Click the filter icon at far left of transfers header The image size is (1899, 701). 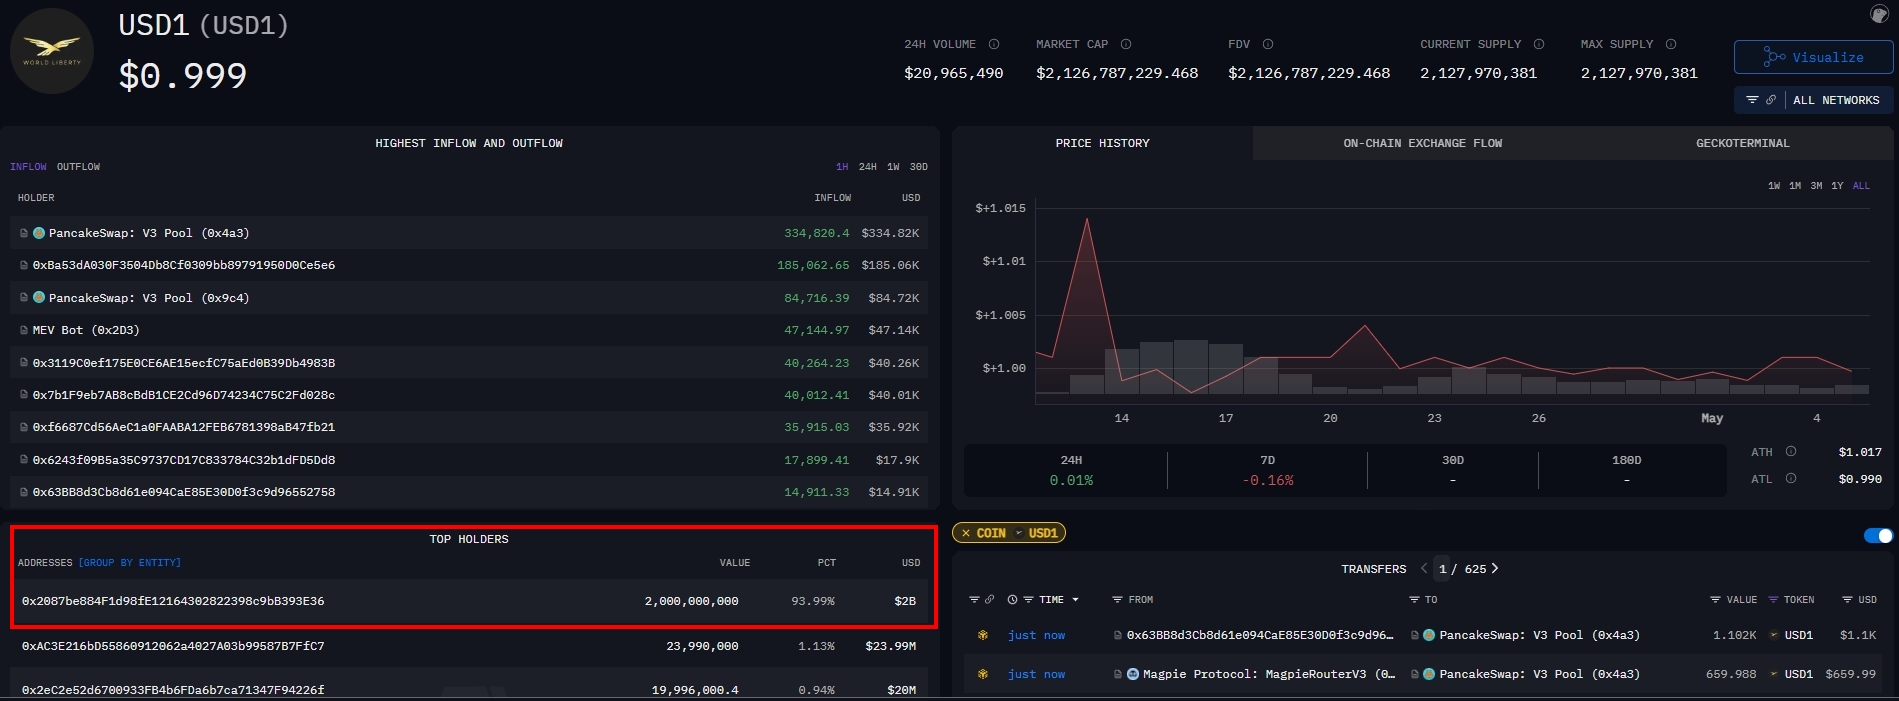tap(974, 600)
